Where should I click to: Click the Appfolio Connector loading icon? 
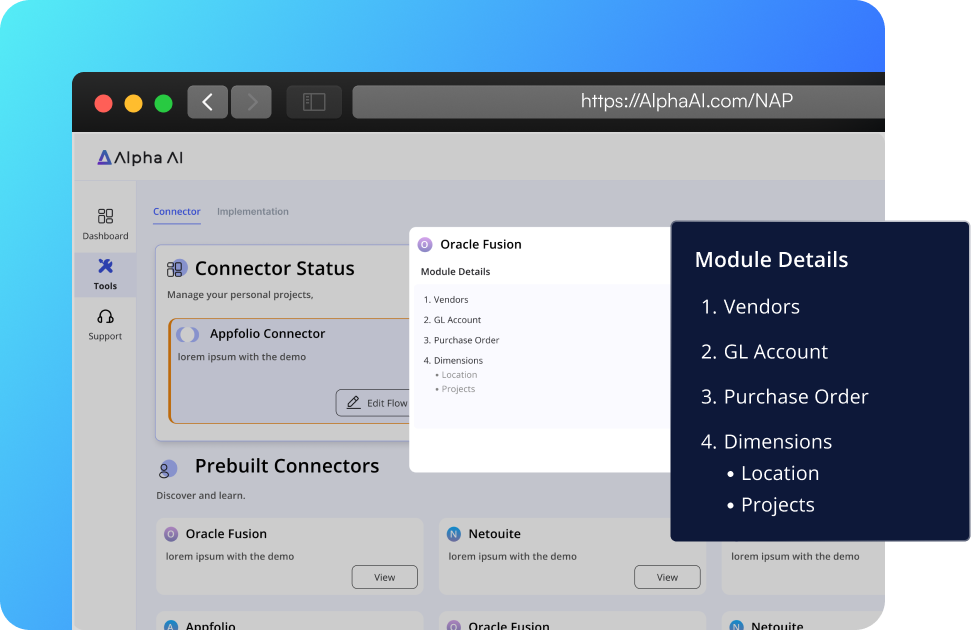tap(188, 335)
